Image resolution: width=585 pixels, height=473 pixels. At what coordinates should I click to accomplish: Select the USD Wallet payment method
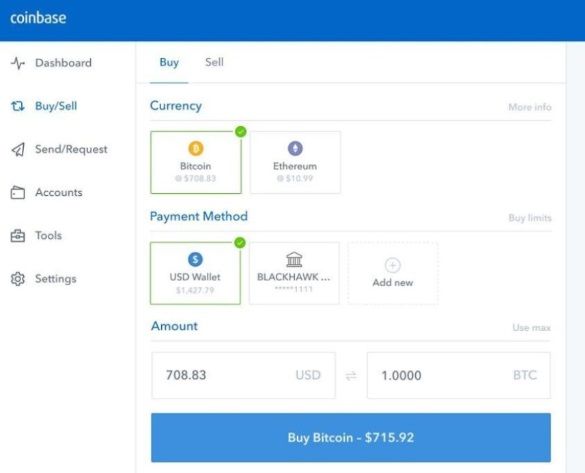point(195,273)
